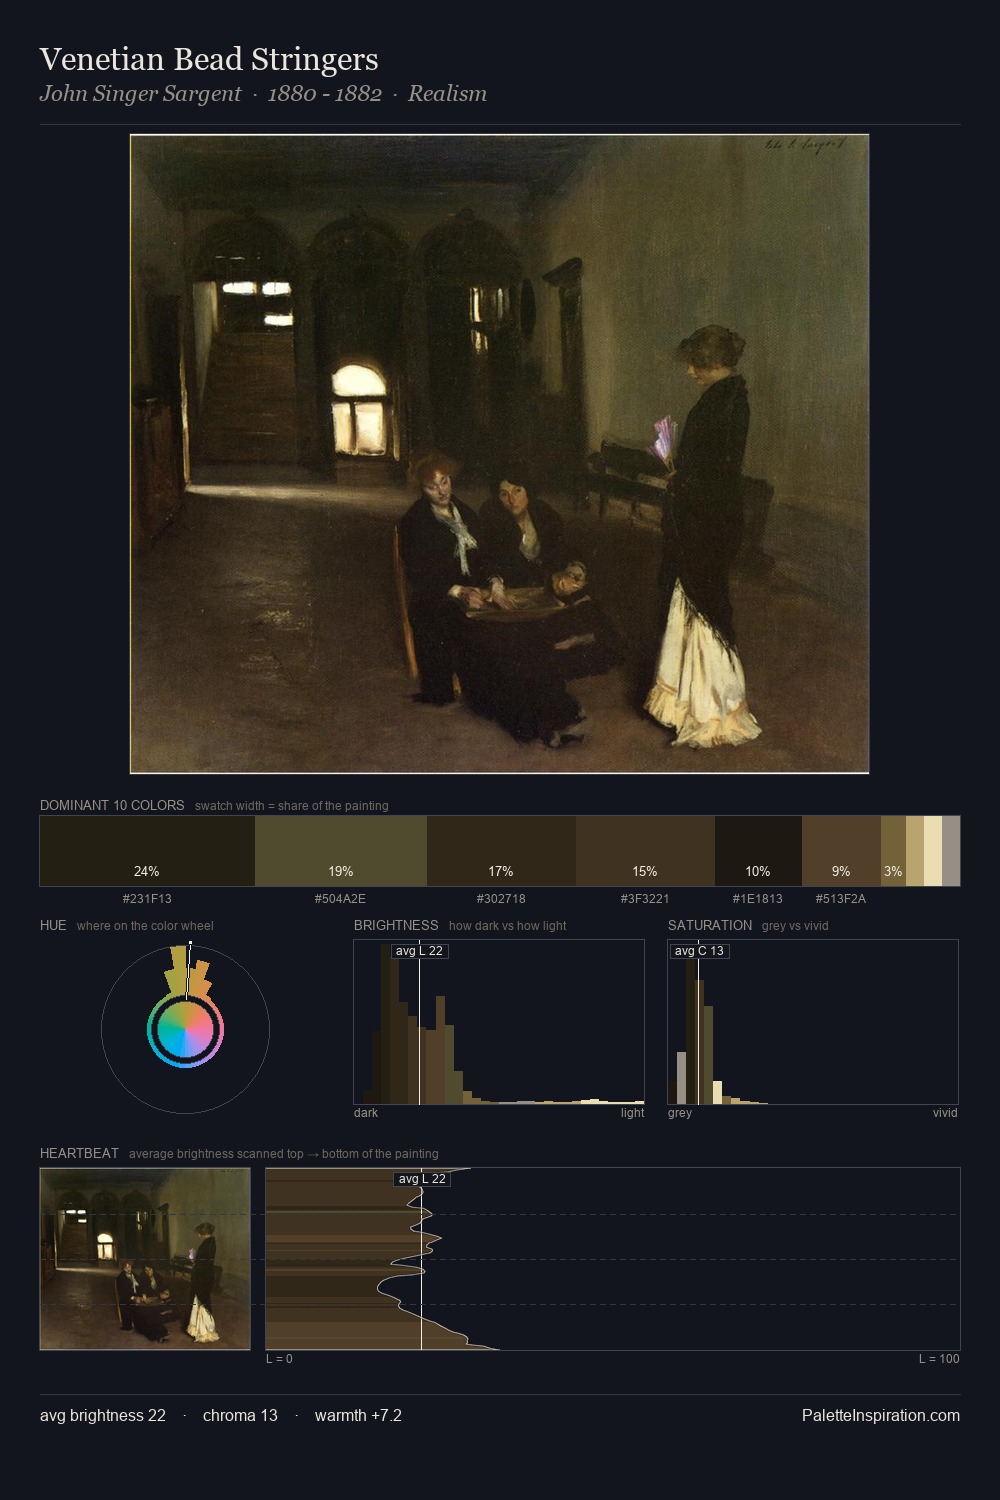This screenshot has width=1000, height=1500.
Task: Click the hex code #302718 label
Action: point(501,898)
